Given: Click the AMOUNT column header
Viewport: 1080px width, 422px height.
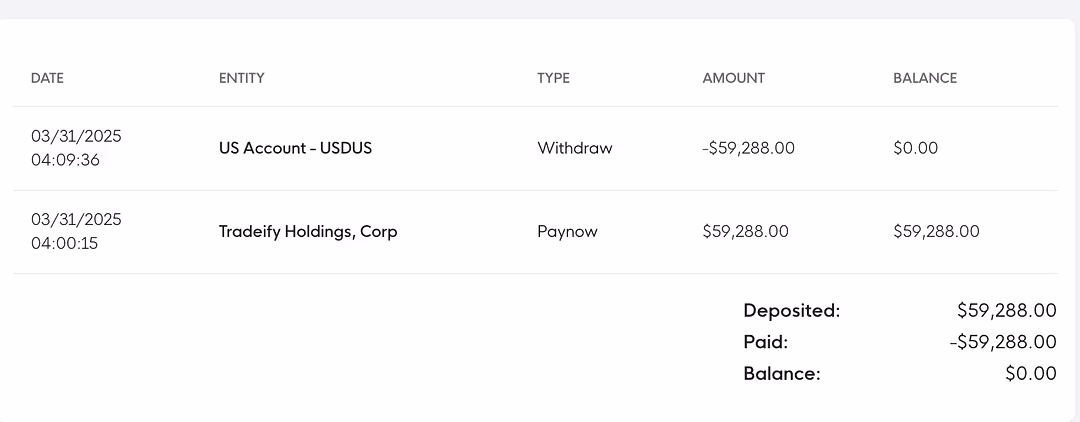Looking at the screenshot, I should tap(734, 78).
